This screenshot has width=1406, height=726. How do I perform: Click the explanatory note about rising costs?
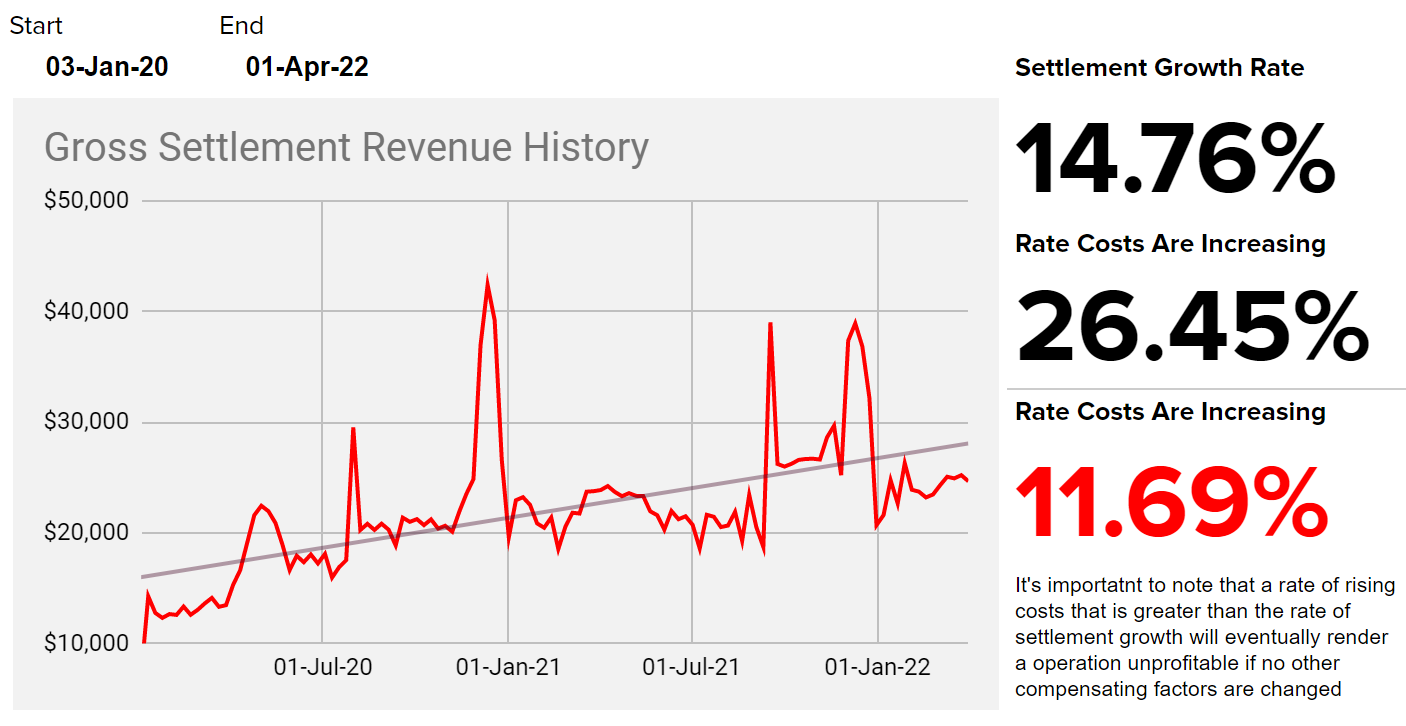tap(1205, 637)
